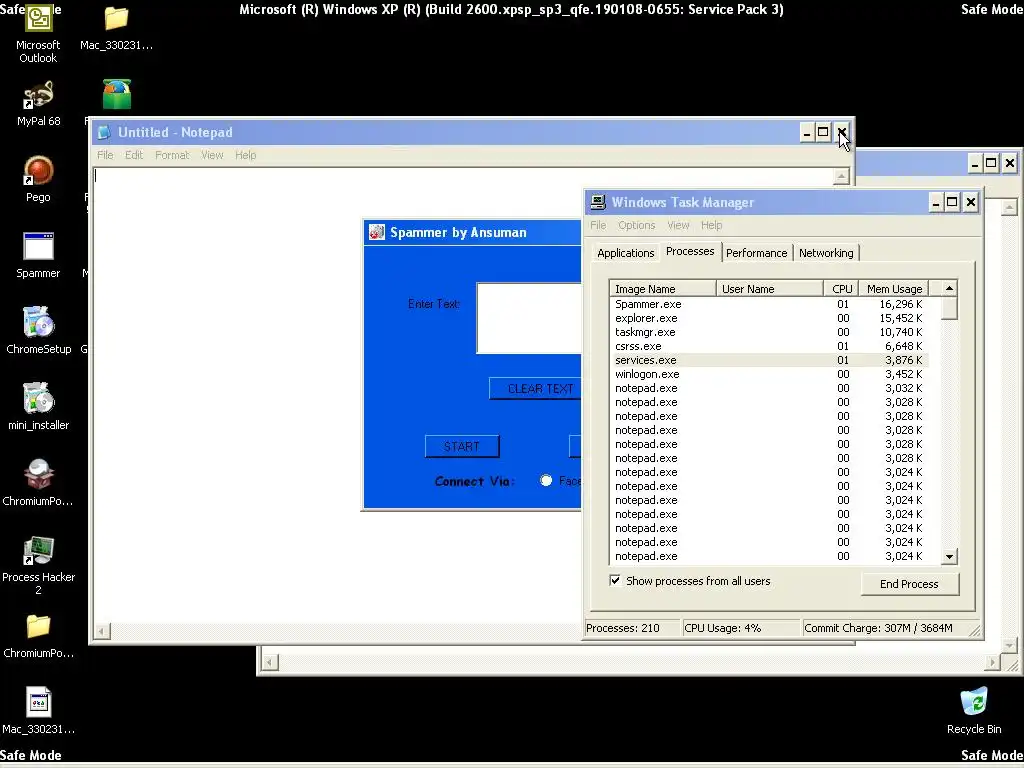Screen dimensions: 1024x768
Task: Select the taskmgr.exe process row
Action: click(769, 332)
